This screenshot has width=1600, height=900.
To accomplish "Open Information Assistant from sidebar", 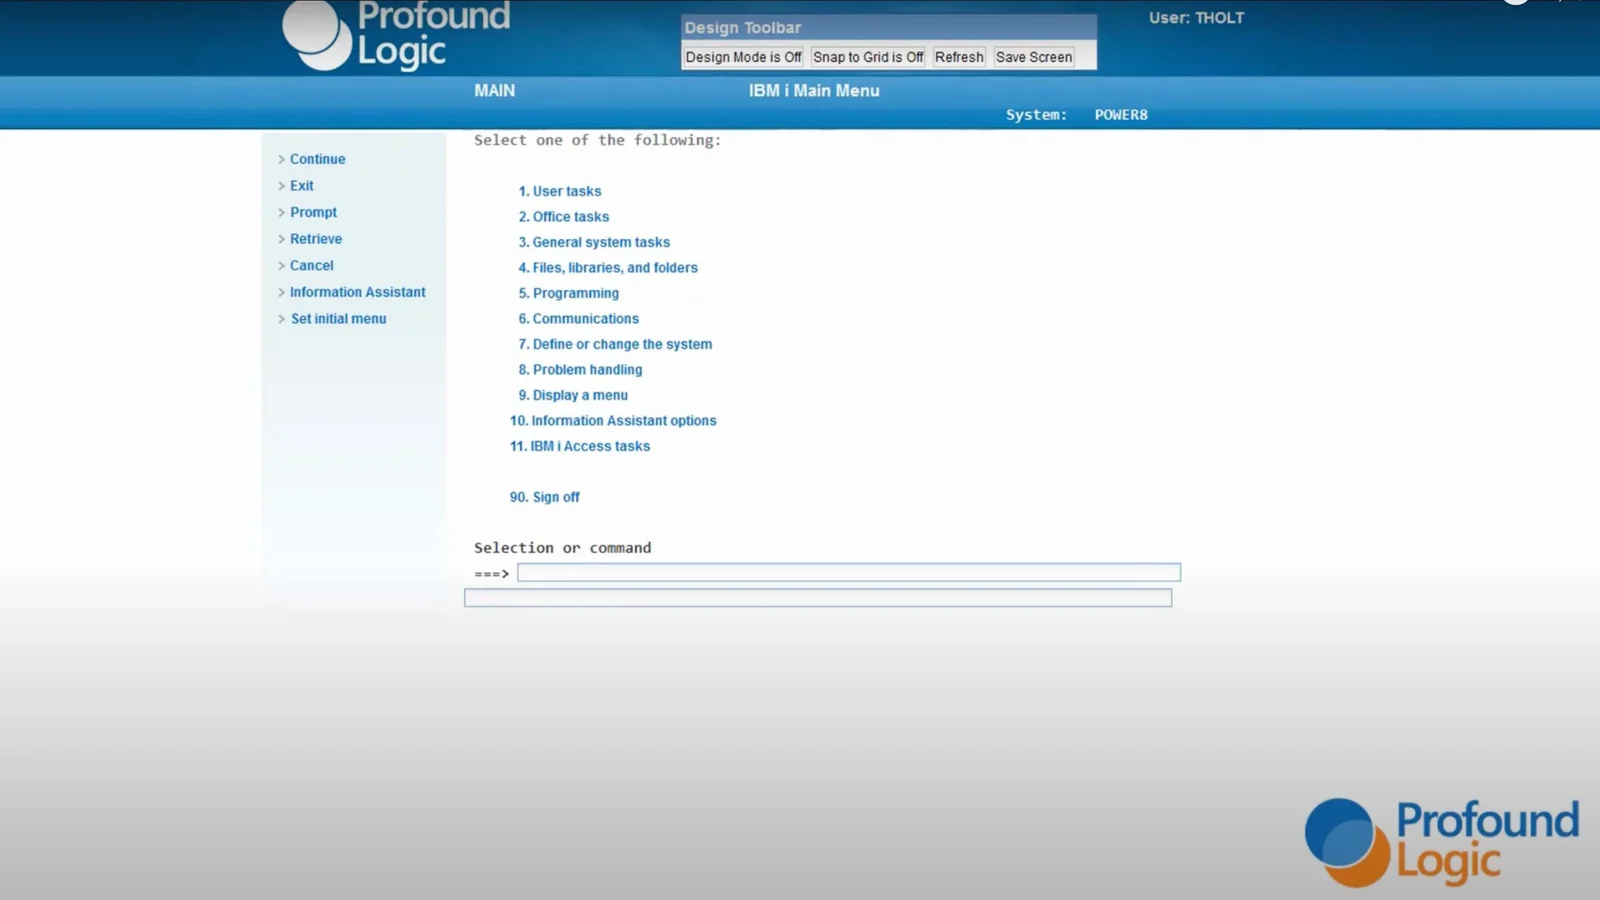I will (357, 292).
